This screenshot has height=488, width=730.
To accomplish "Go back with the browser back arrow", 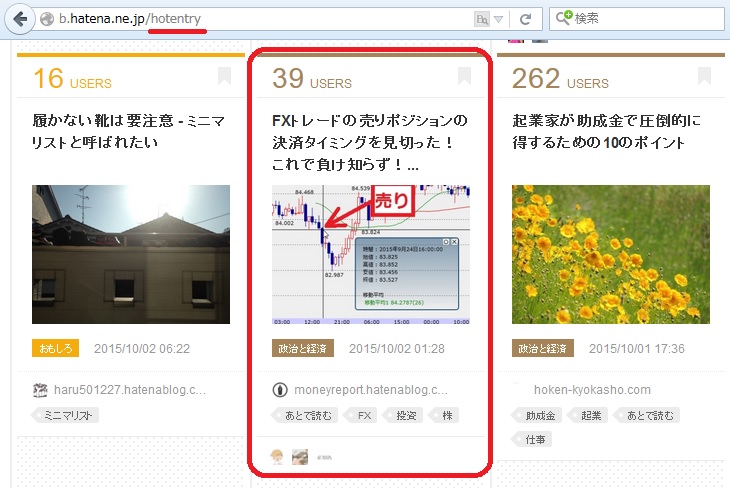I will (20, 19).
